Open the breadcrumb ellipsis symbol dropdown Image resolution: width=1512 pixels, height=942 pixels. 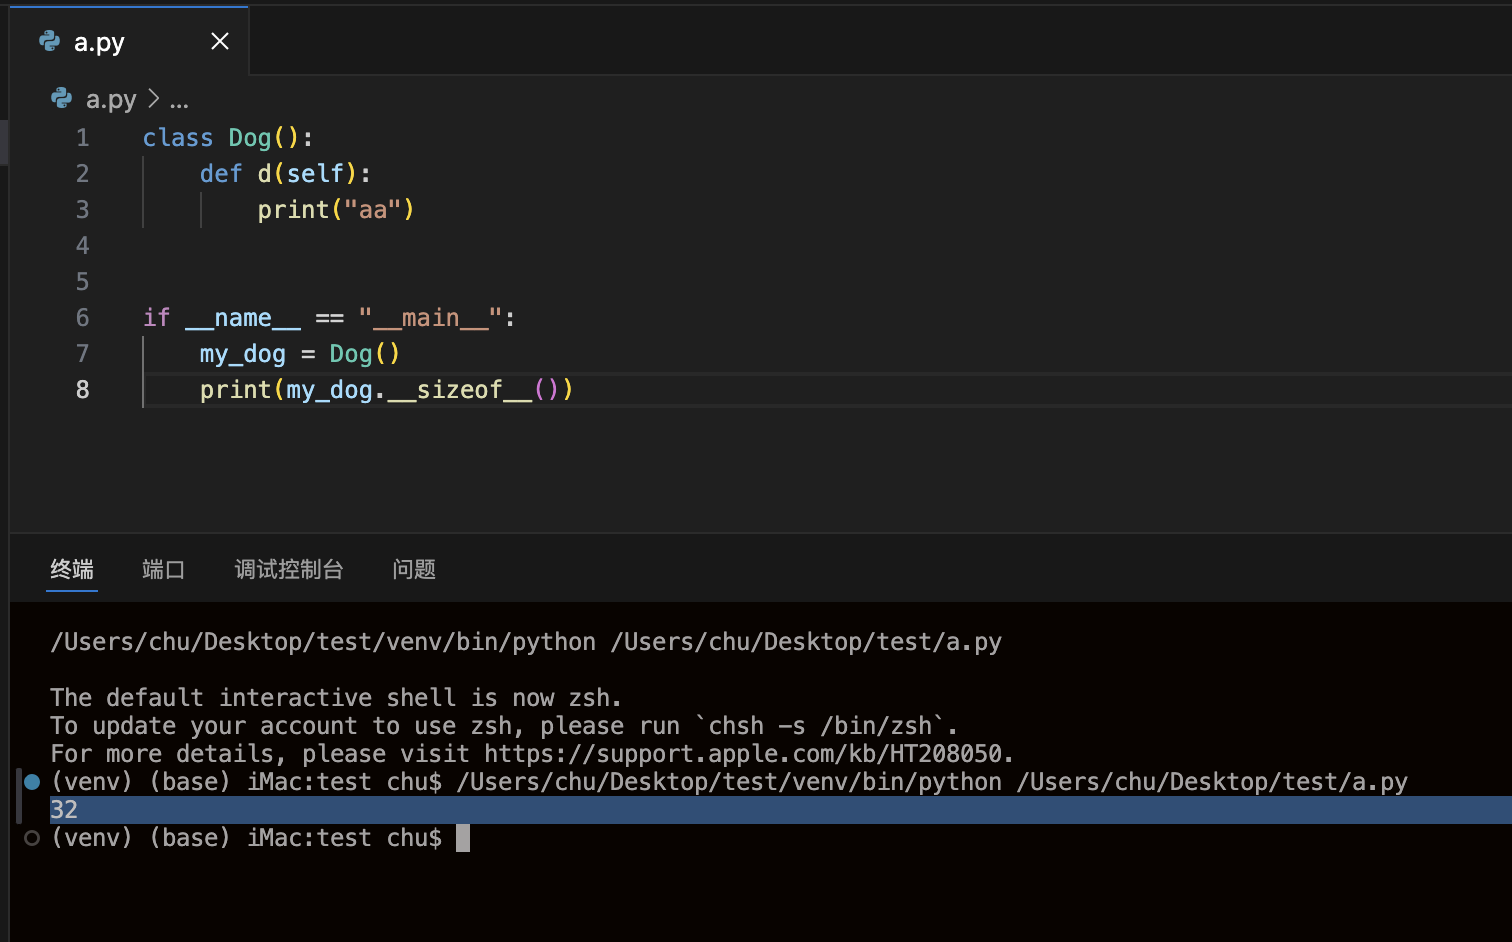click(179, 100)
